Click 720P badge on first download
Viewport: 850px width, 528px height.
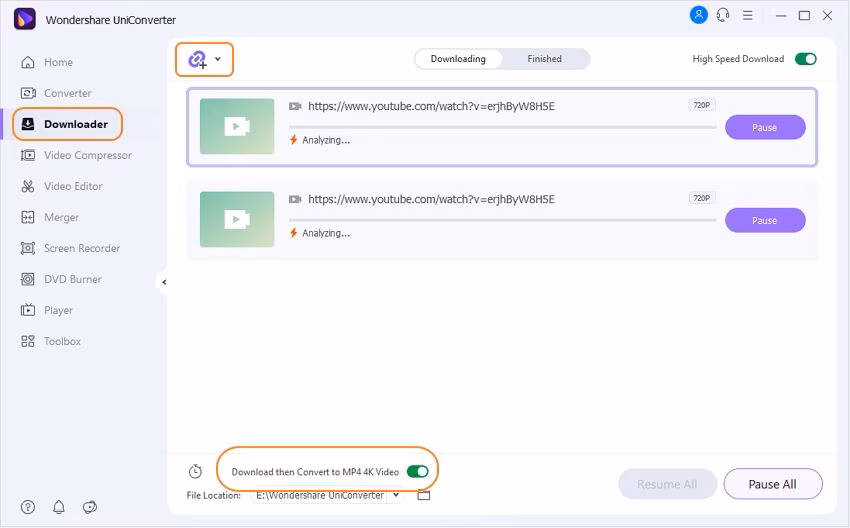tap(701, 105)
